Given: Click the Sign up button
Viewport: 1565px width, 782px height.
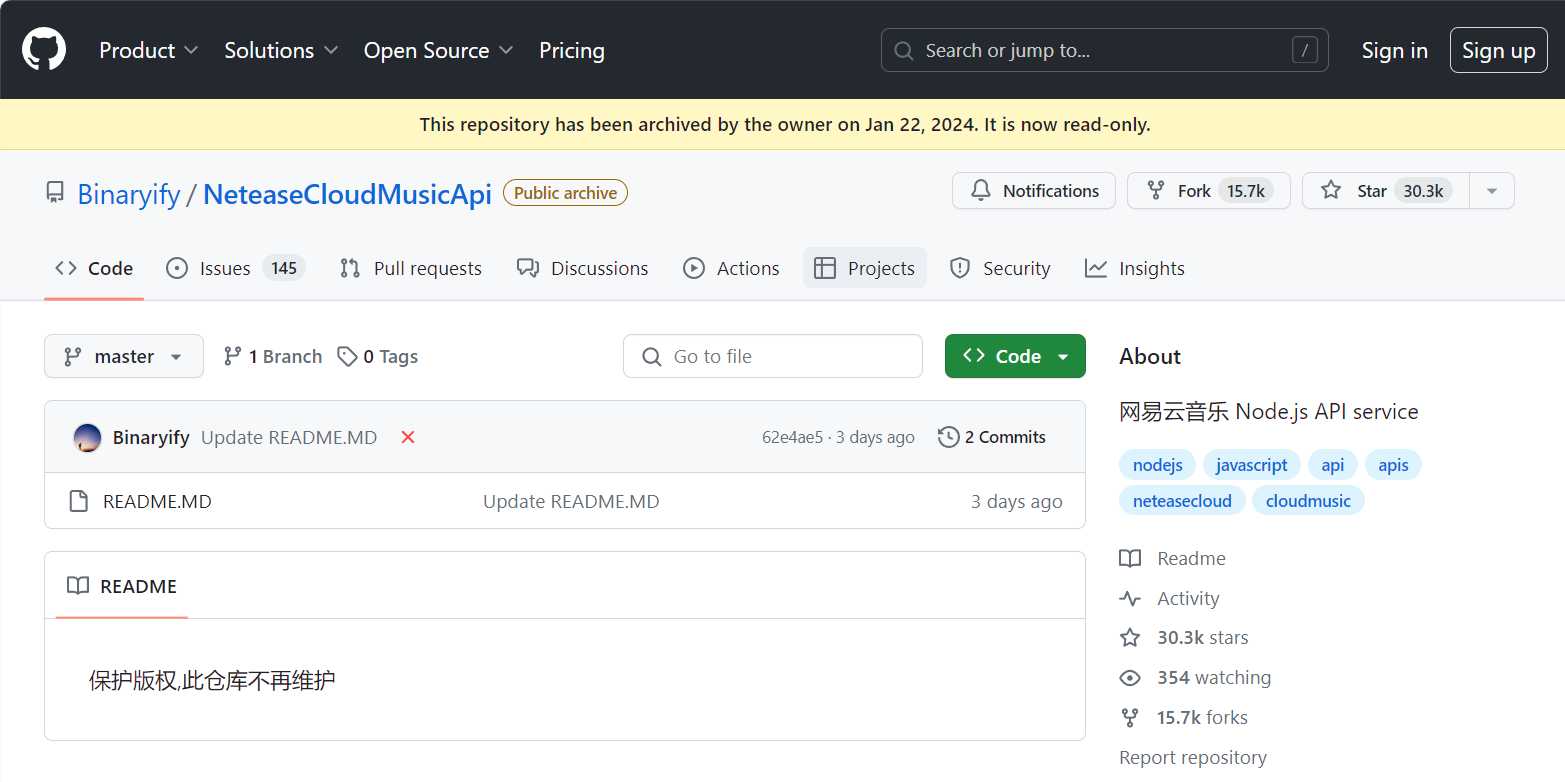Looking at the screenshot, I should [x=1498, y=50].
